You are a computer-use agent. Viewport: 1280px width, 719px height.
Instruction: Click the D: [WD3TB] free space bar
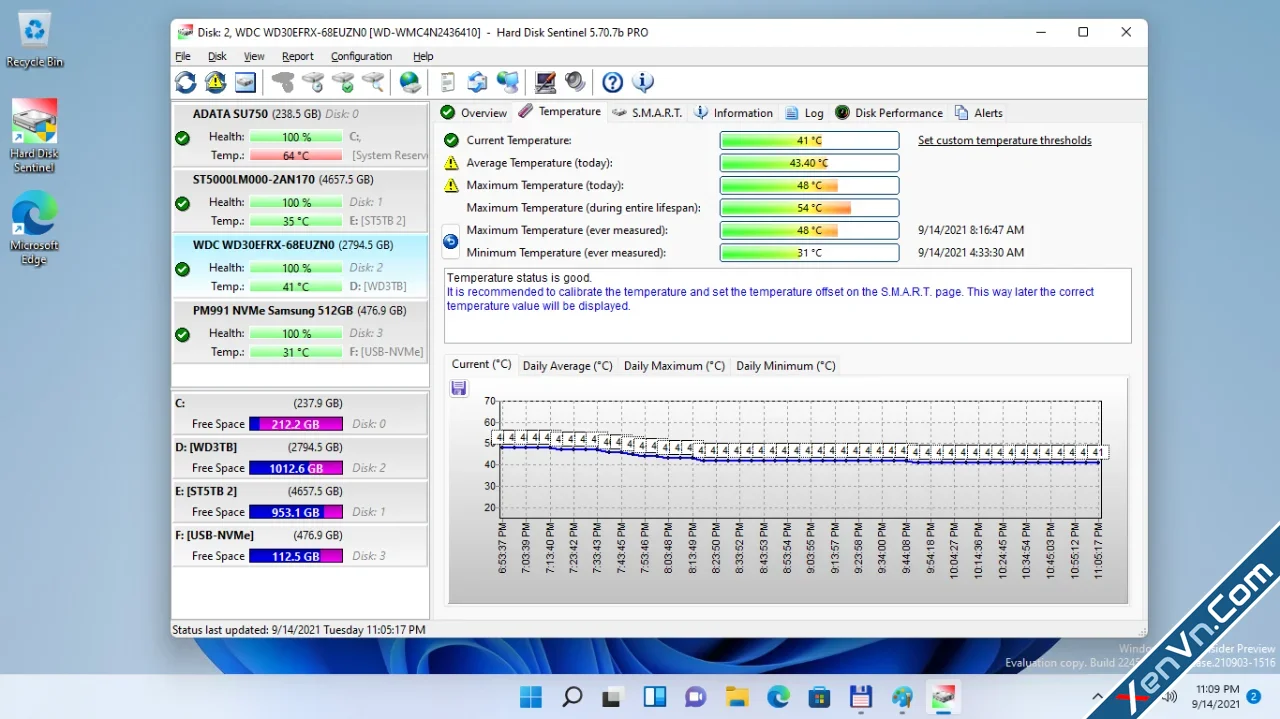[296, 468]
